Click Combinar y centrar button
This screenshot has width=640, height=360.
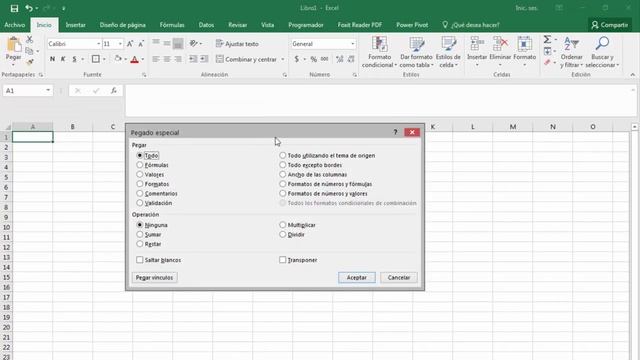(x=247, y=59)
